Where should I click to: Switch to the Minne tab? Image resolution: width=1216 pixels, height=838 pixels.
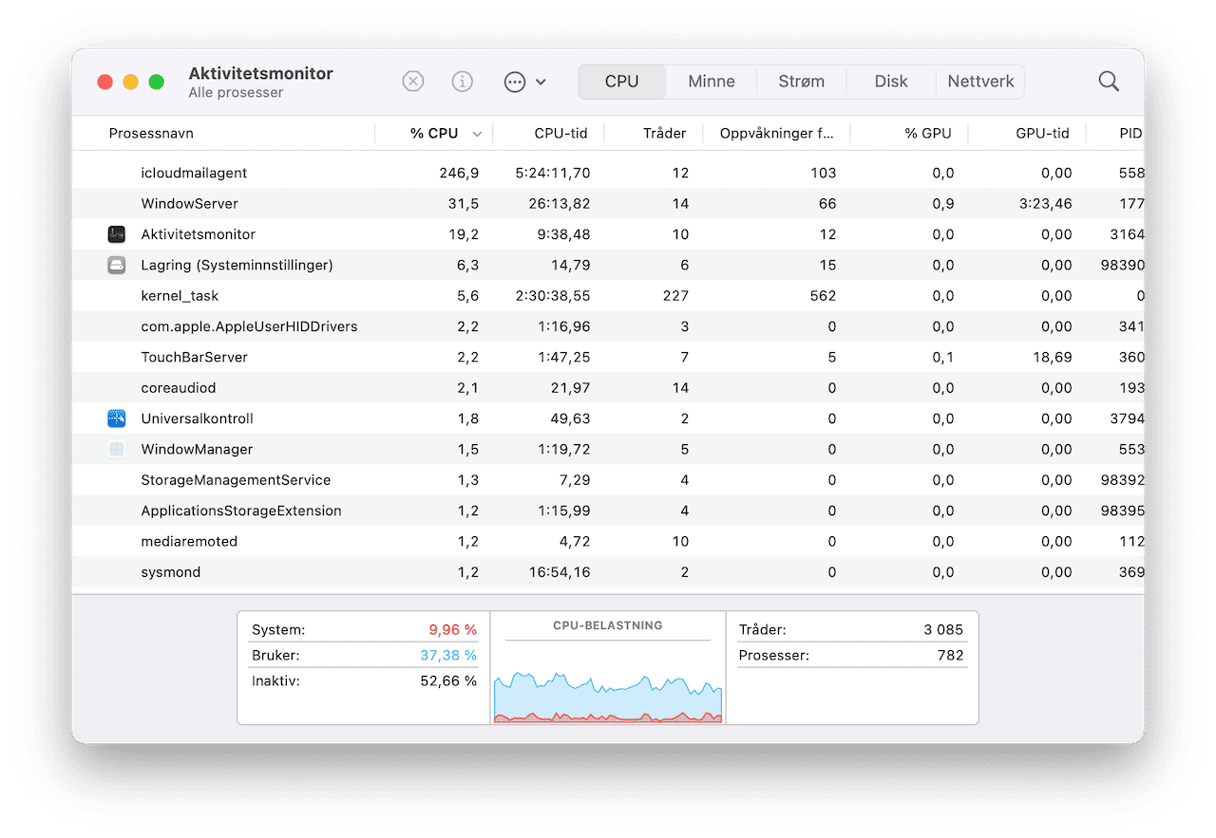(x=711, y=82)
